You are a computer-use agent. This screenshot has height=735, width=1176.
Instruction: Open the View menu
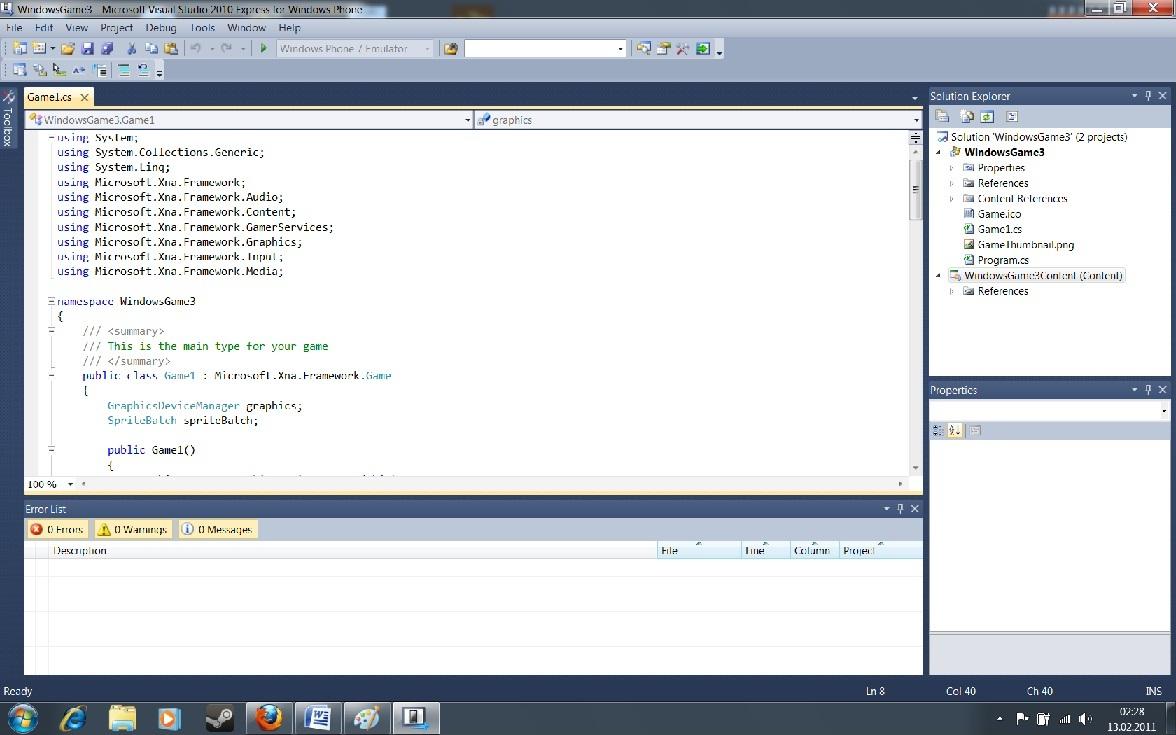point(76,28)
